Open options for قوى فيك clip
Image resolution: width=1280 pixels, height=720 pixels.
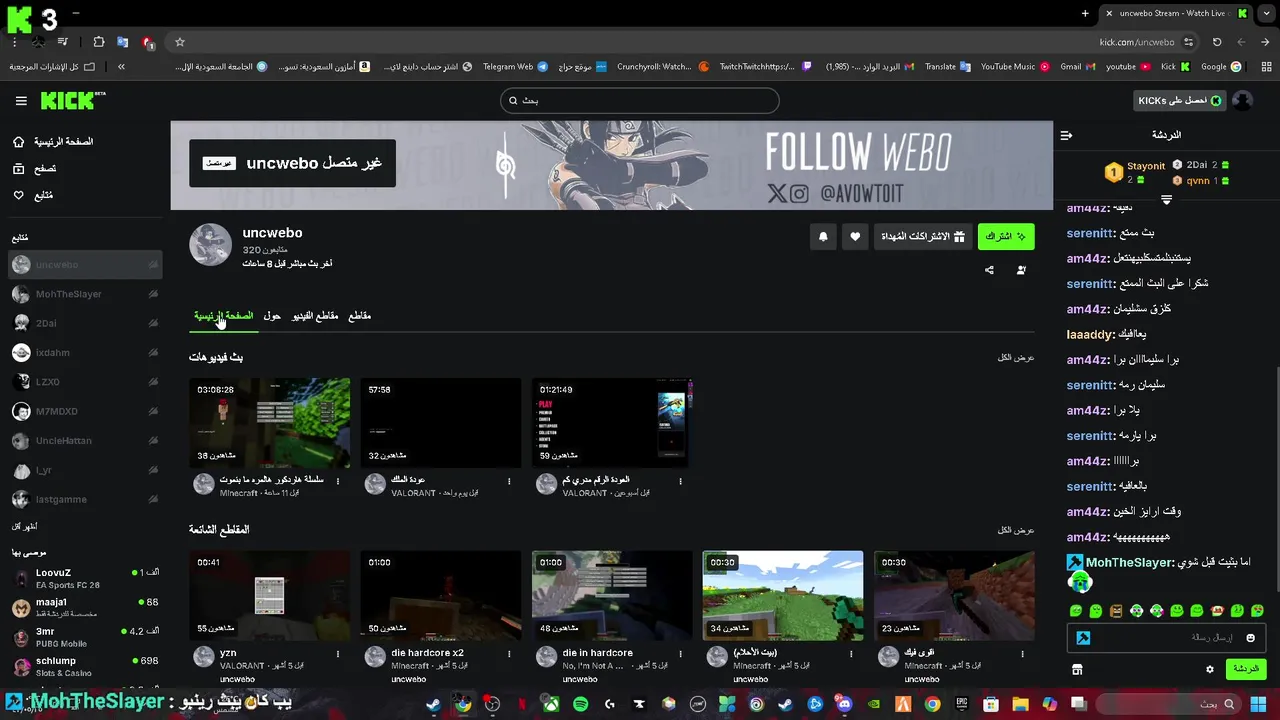(1022, 654)
